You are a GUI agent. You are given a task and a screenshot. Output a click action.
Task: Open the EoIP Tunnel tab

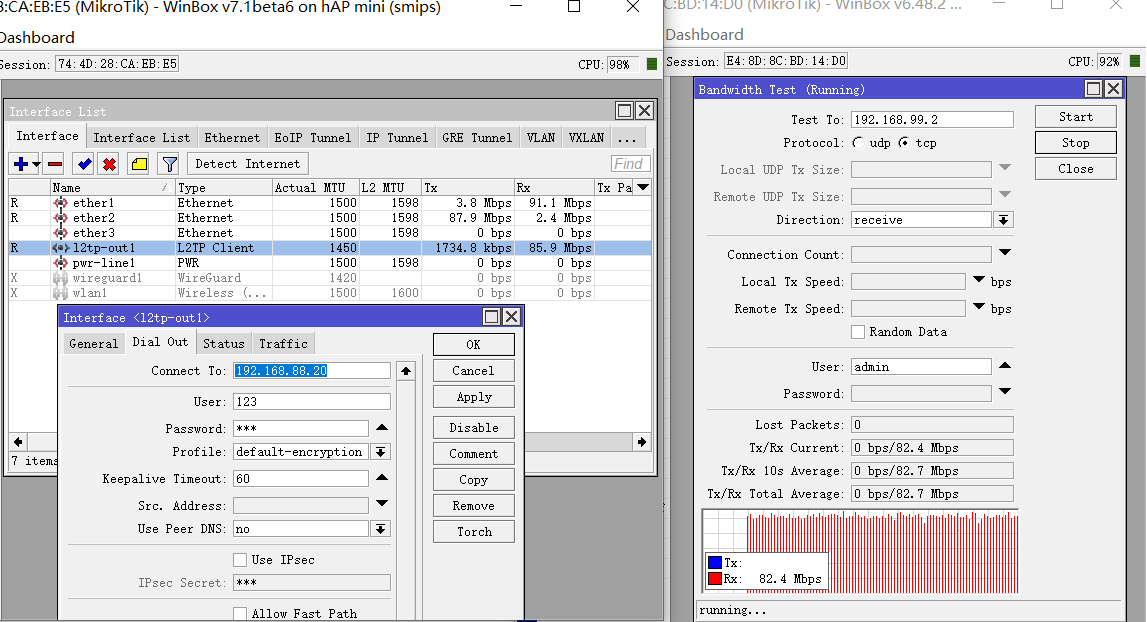tap(312, 138)
